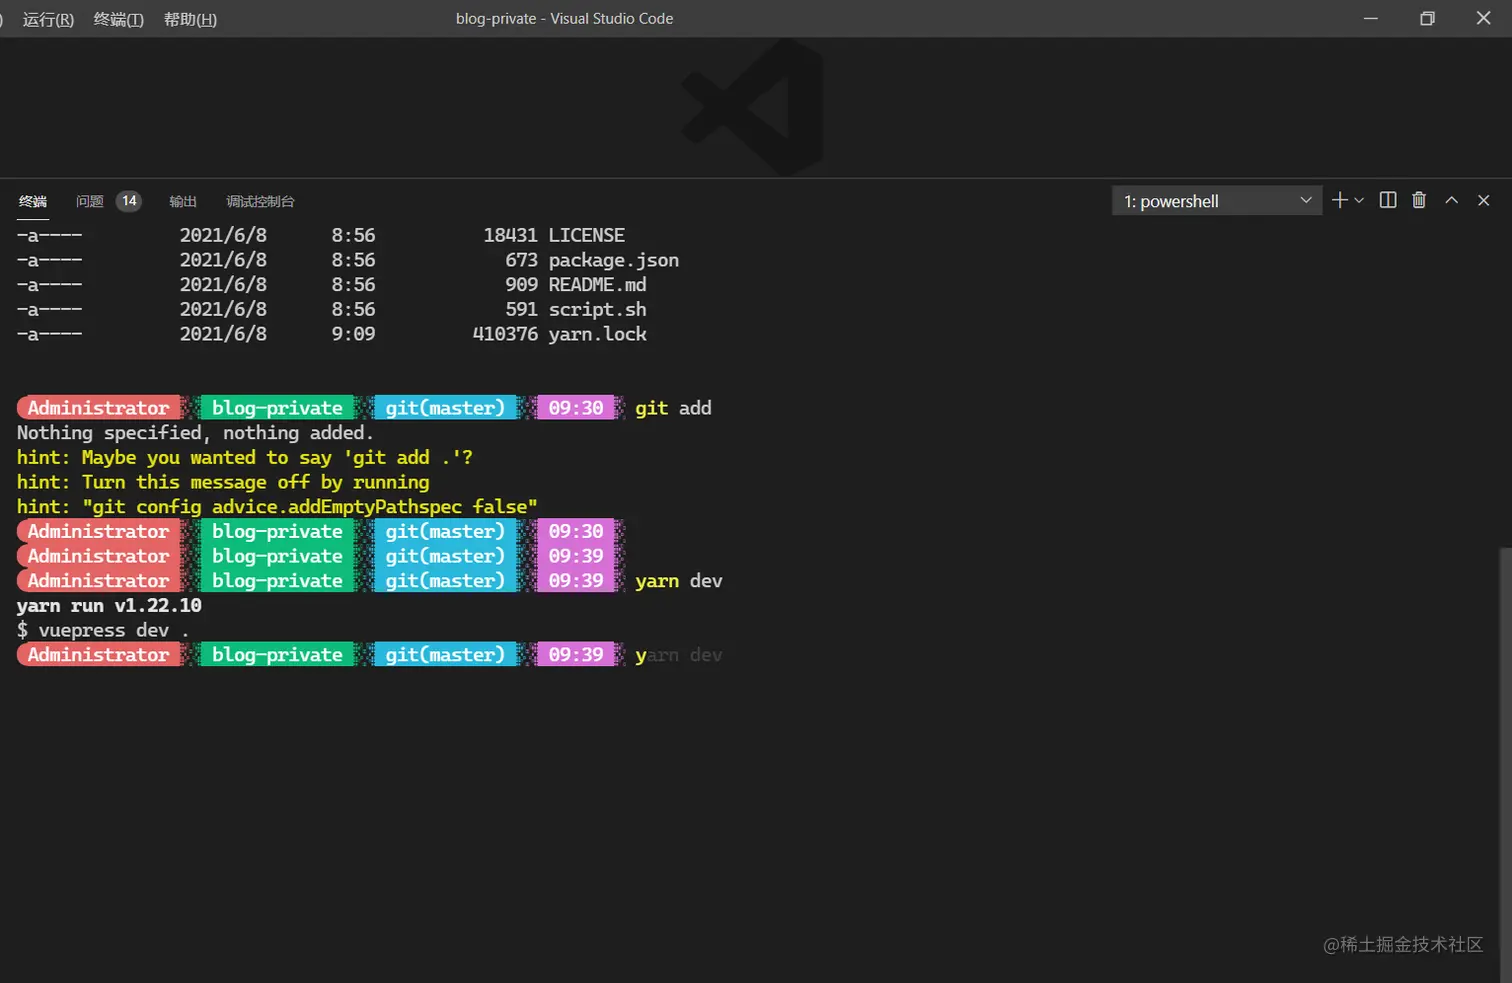Screen dimensions: 1512x983
Task: Open the '1: powershell' terminal selector
Action: click(1216, 201)
